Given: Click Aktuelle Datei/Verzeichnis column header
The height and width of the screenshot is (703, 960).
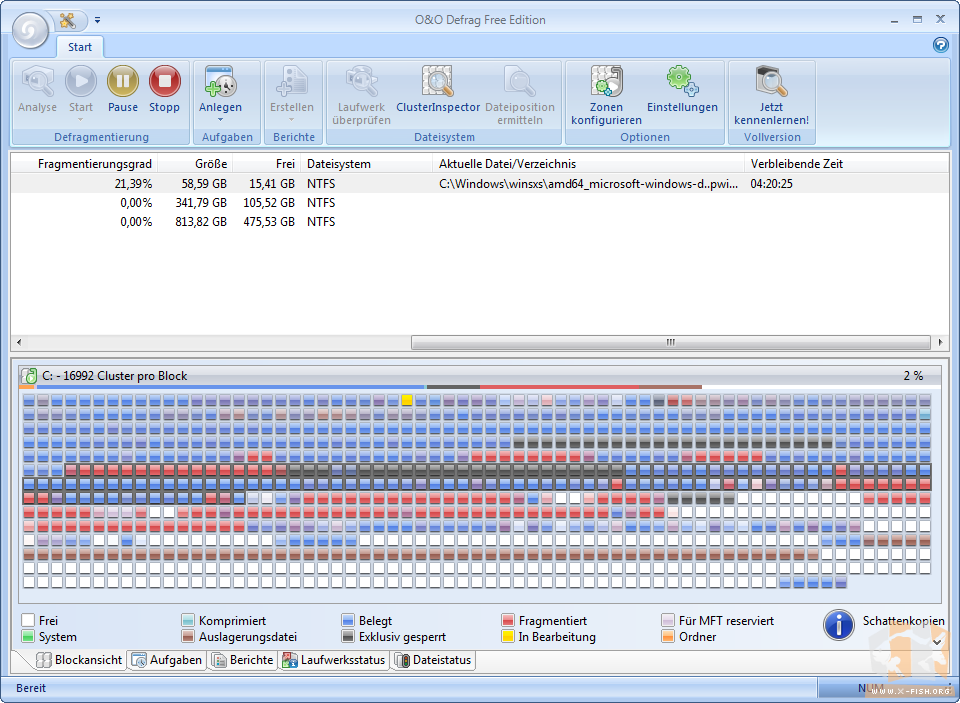Looking at the screenshot, I should click(588, 164).
